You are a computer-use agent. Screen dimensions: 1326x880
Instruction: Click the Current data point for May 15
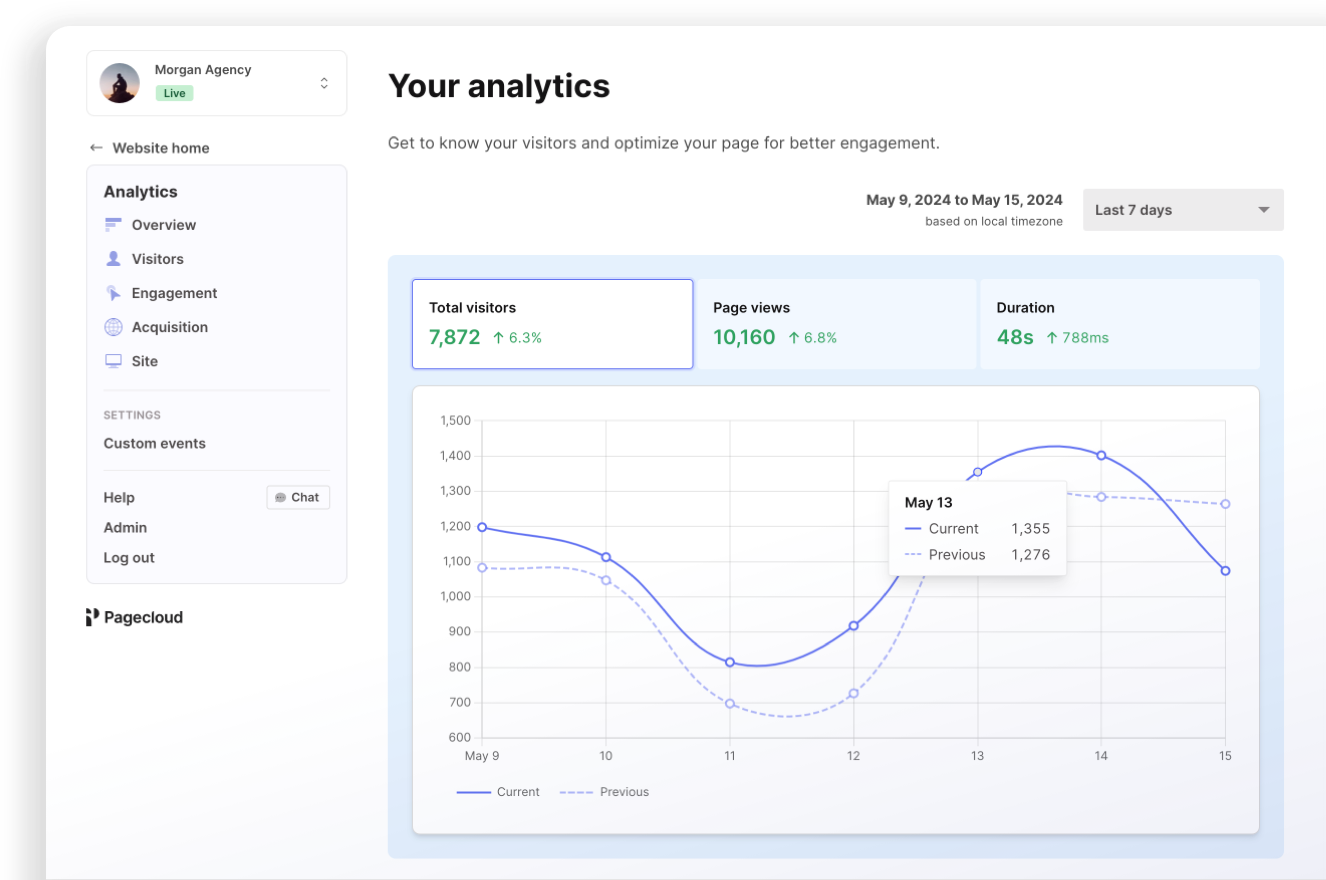pyautogui.click(x=1225, y=571)
